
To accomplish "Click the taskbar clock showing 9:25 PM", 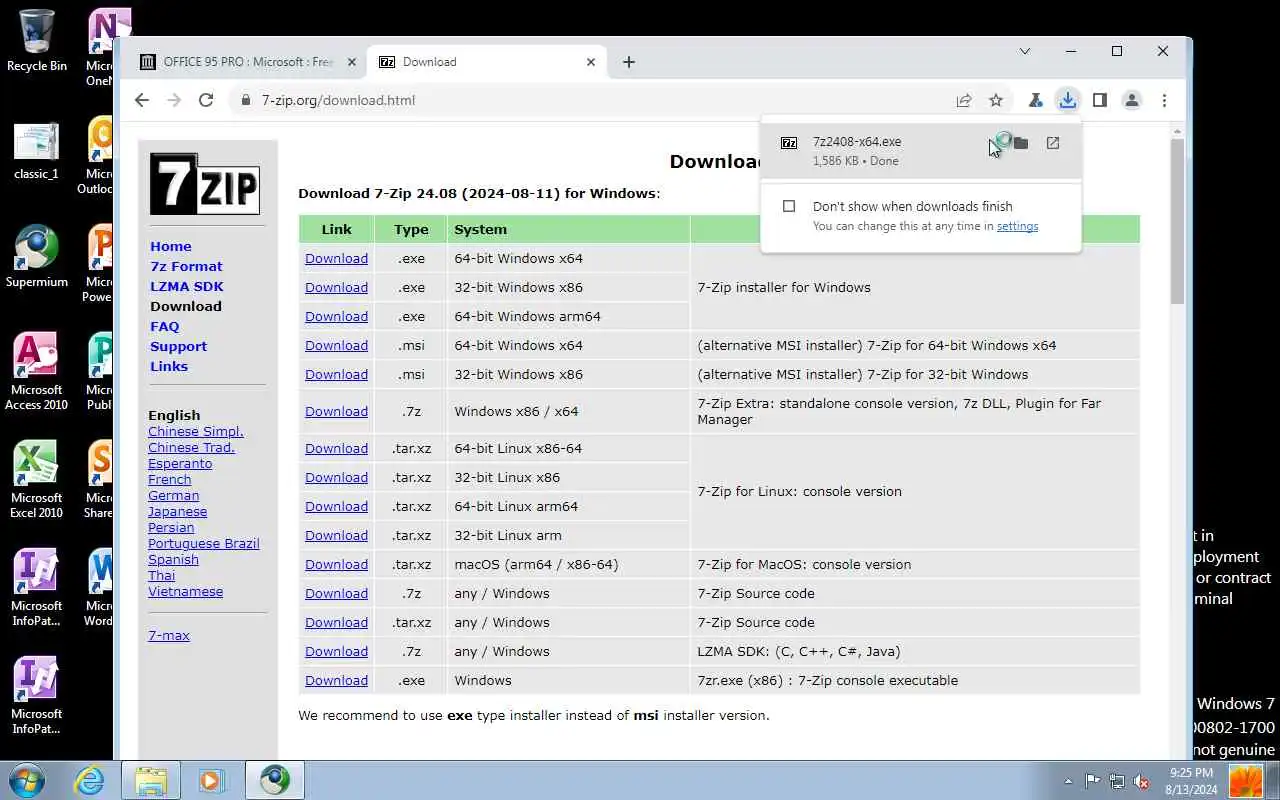I will [1192, 781].
